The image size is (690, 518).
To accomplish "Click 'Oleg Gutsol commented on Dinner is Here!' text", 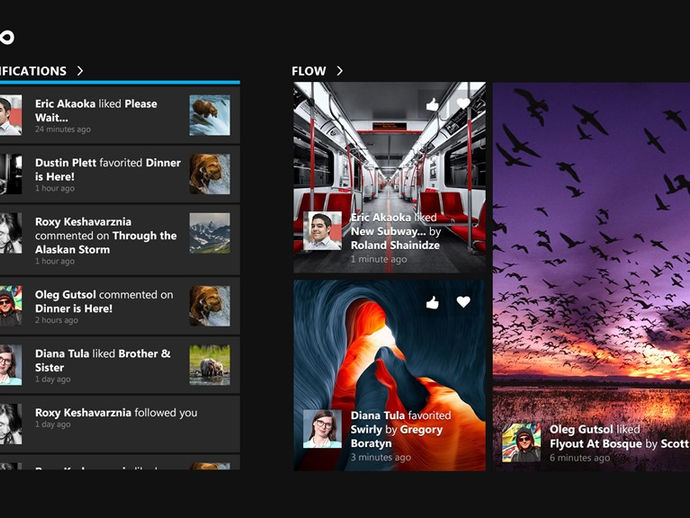I will tap(104, 301).
